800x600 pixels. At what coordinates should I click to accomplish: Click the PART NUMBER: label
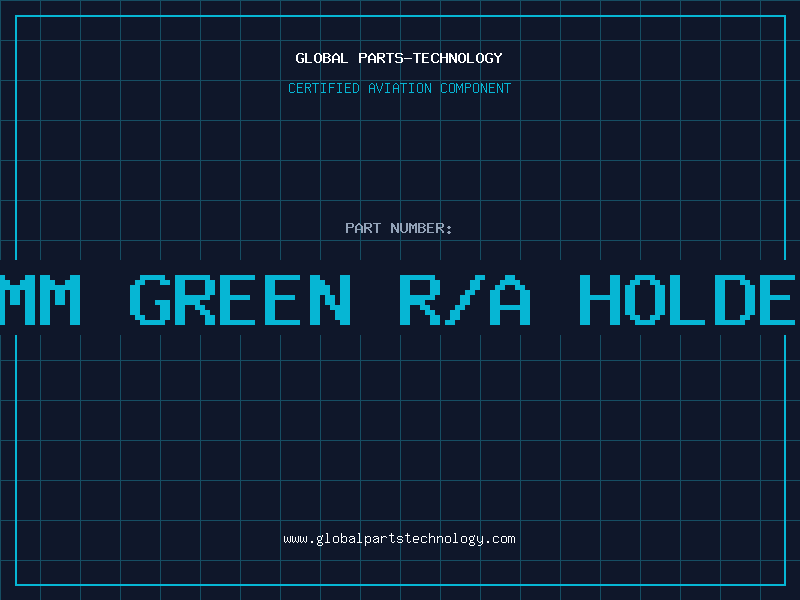399,228
